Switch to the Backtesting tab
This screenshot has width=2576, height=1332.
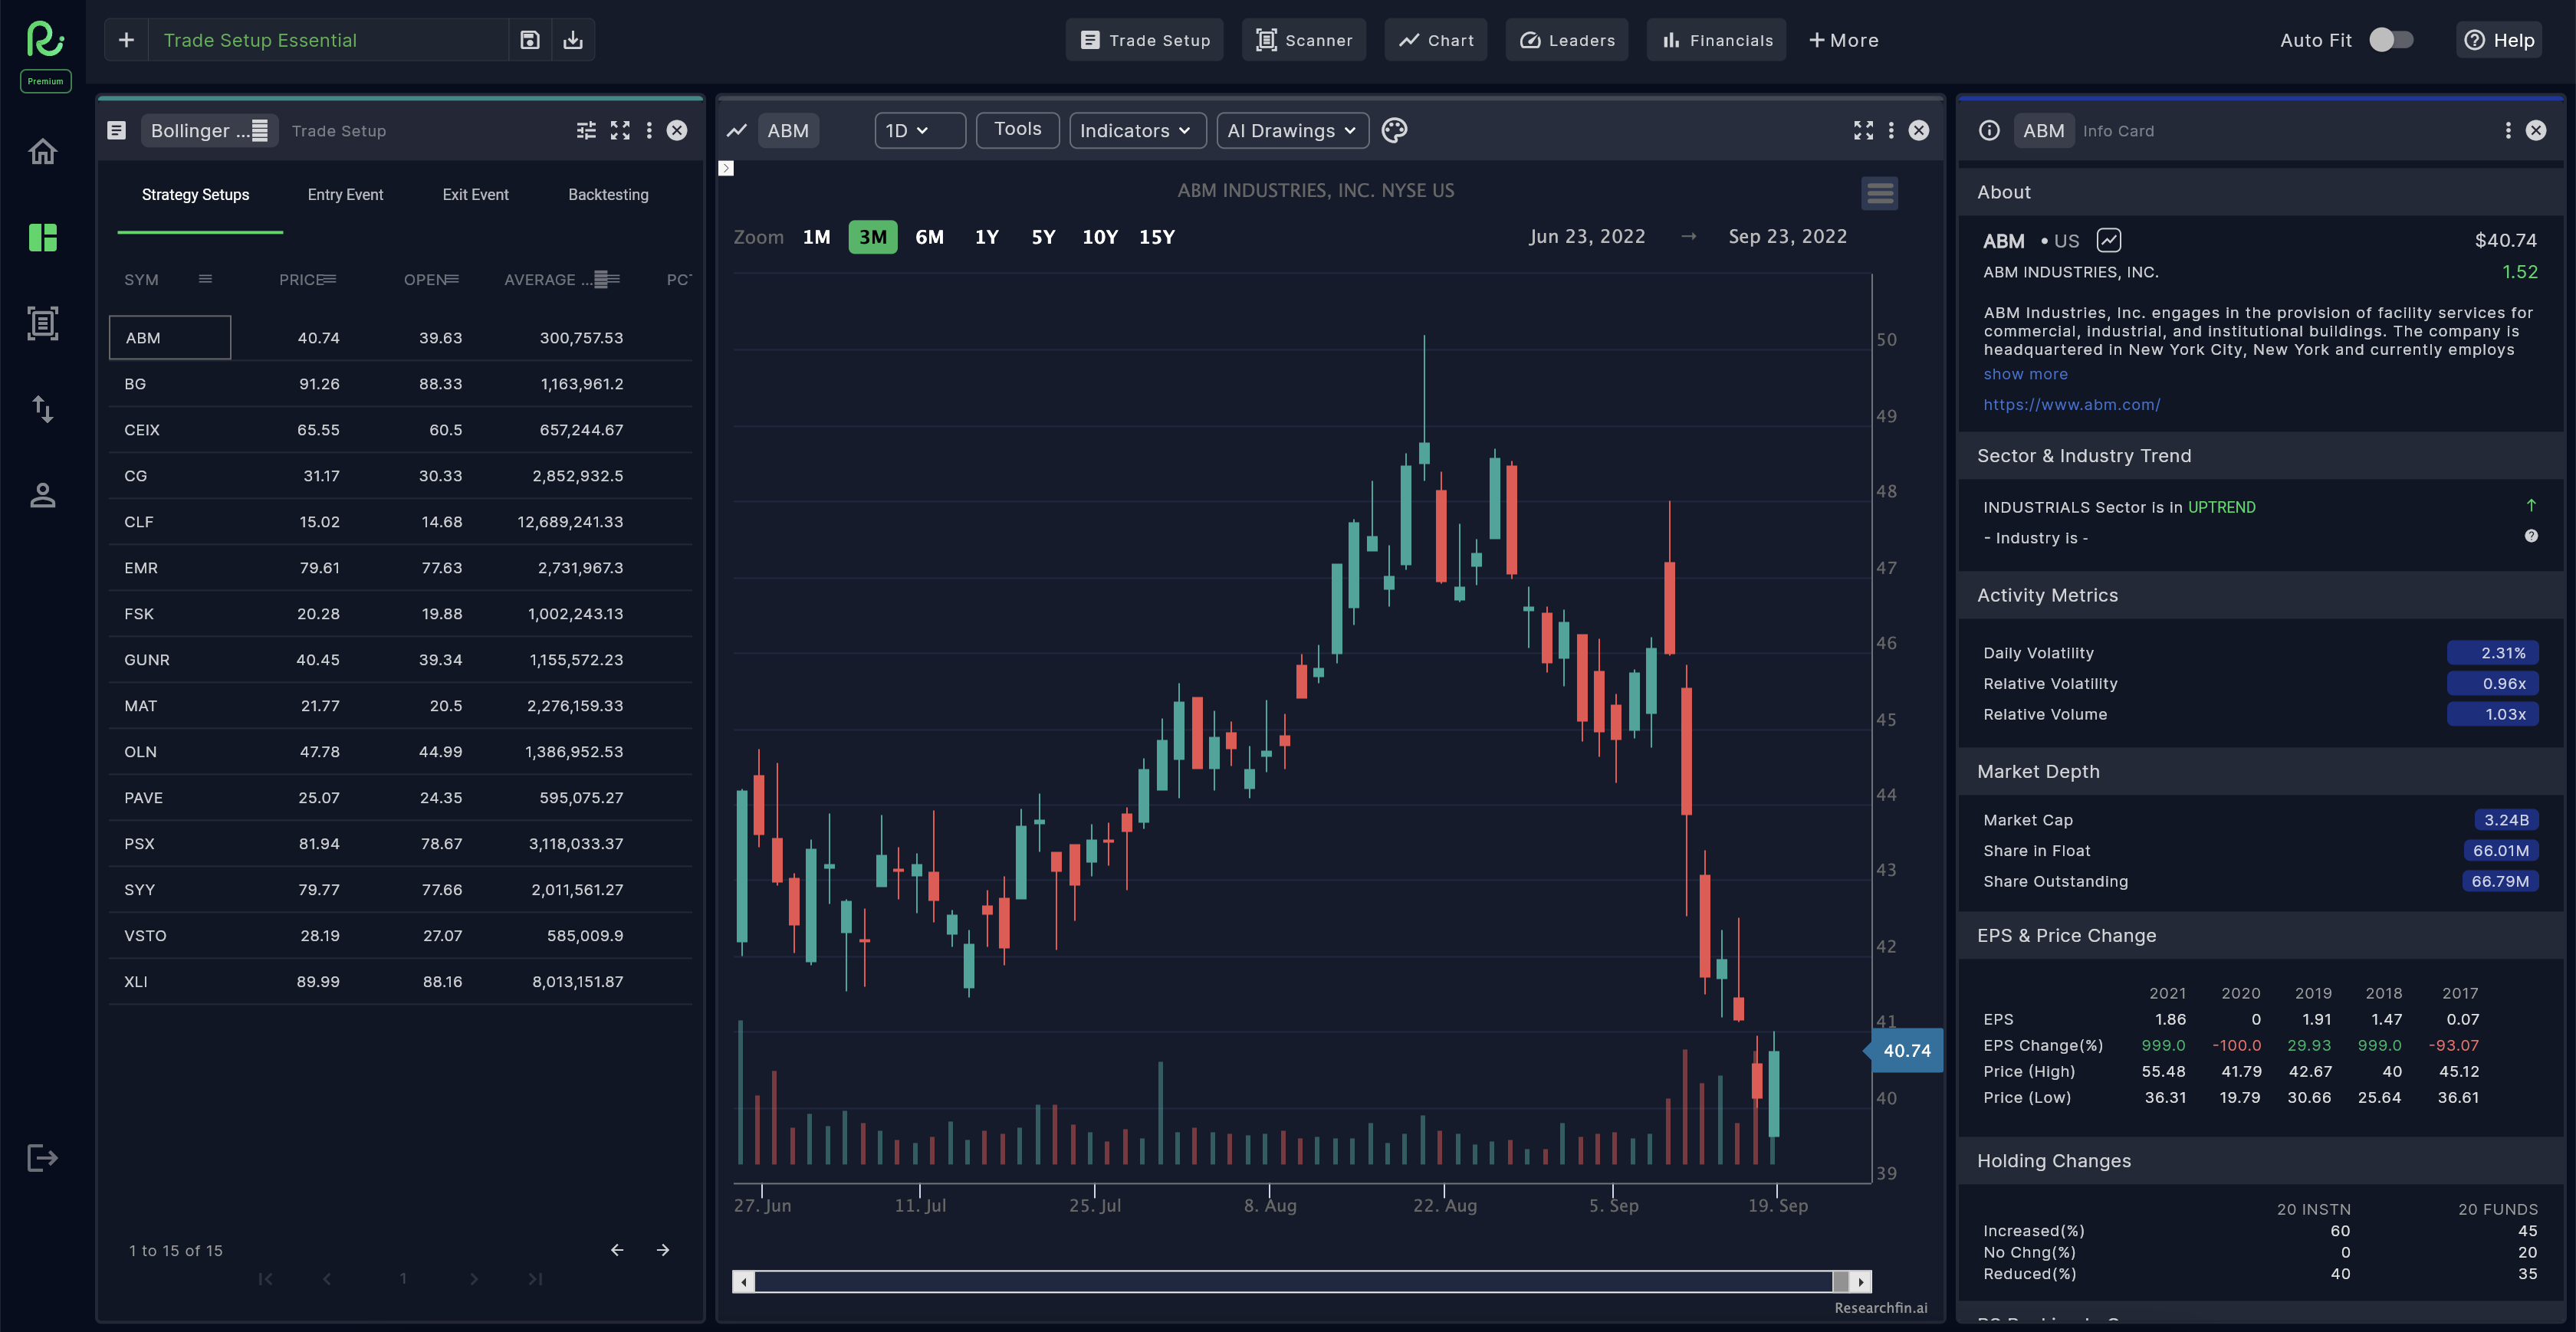608,195
